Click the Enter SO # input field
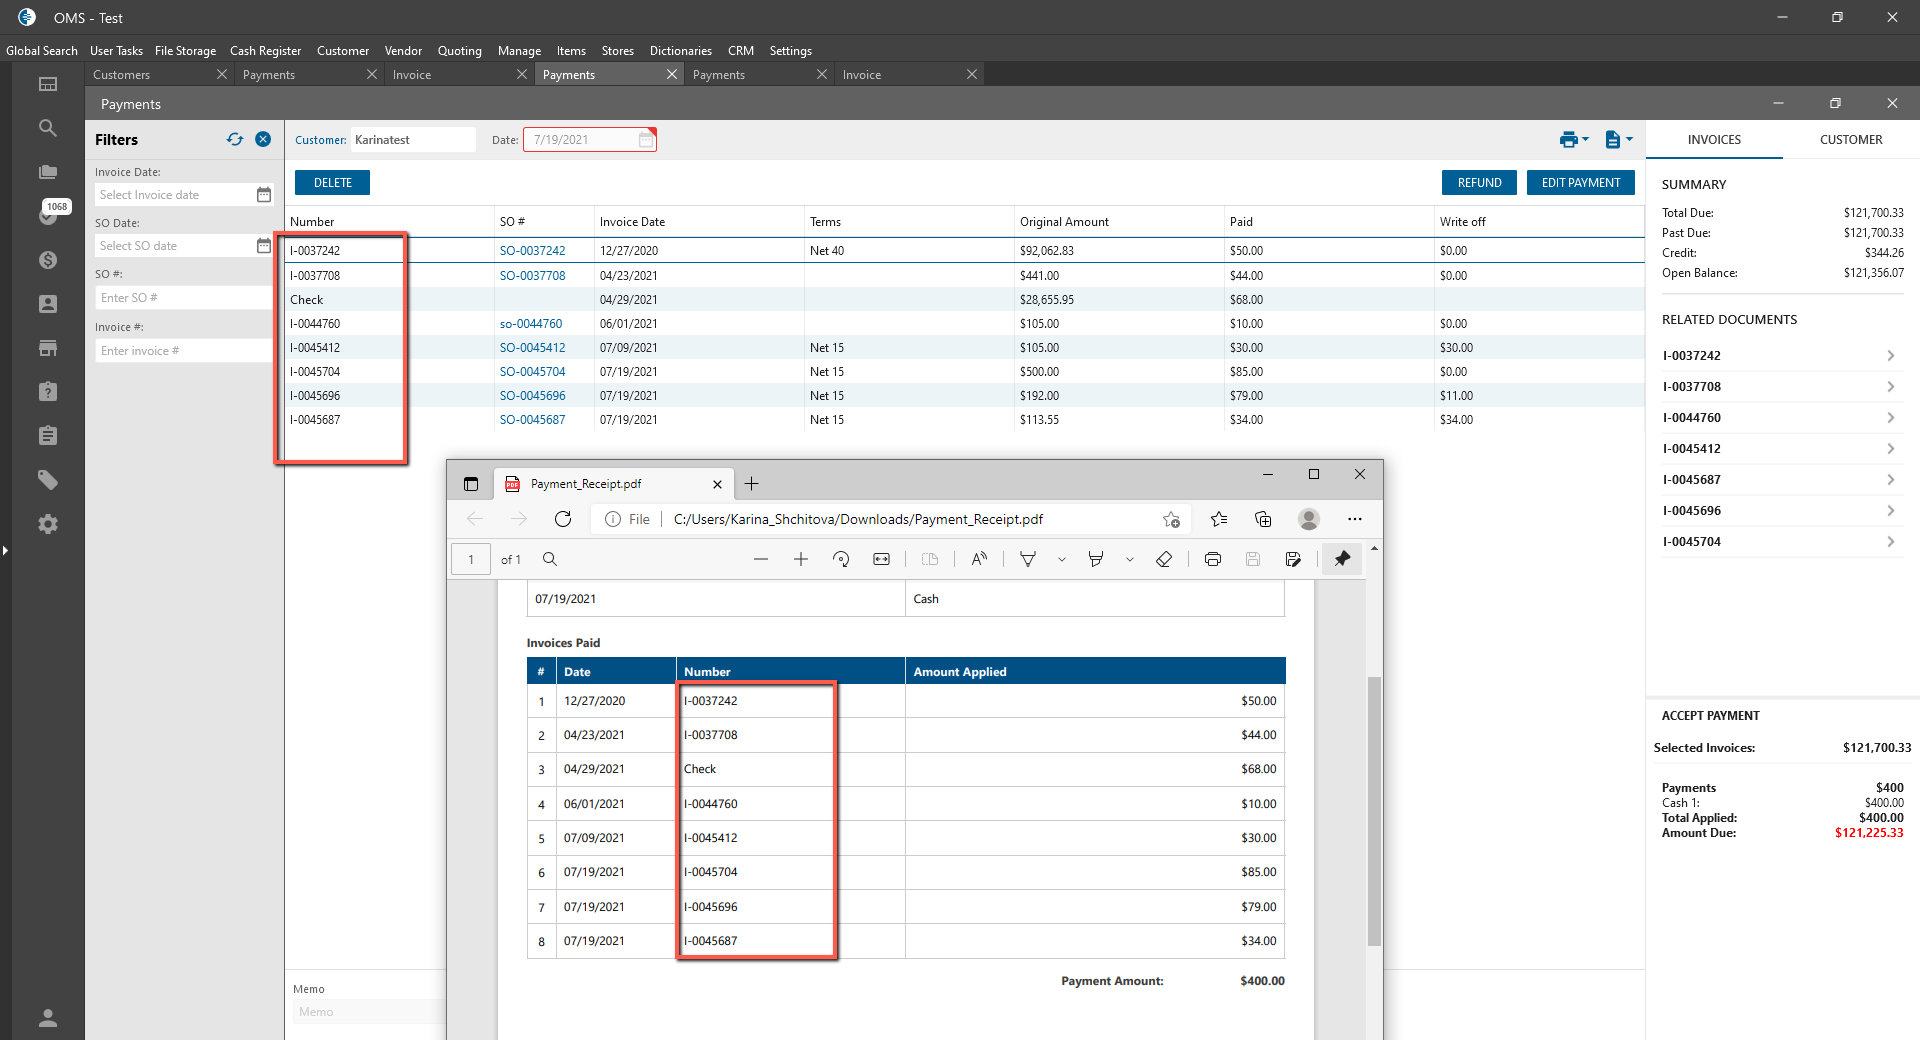 pos(183,298)
